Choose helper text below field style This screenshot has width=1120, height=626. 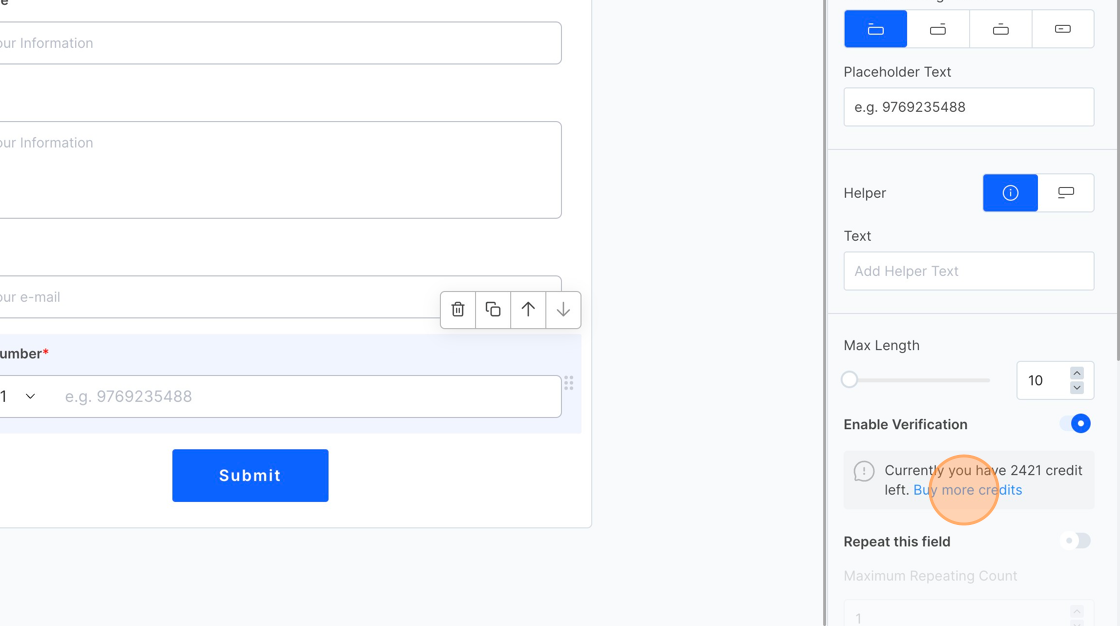[1066, 193]
